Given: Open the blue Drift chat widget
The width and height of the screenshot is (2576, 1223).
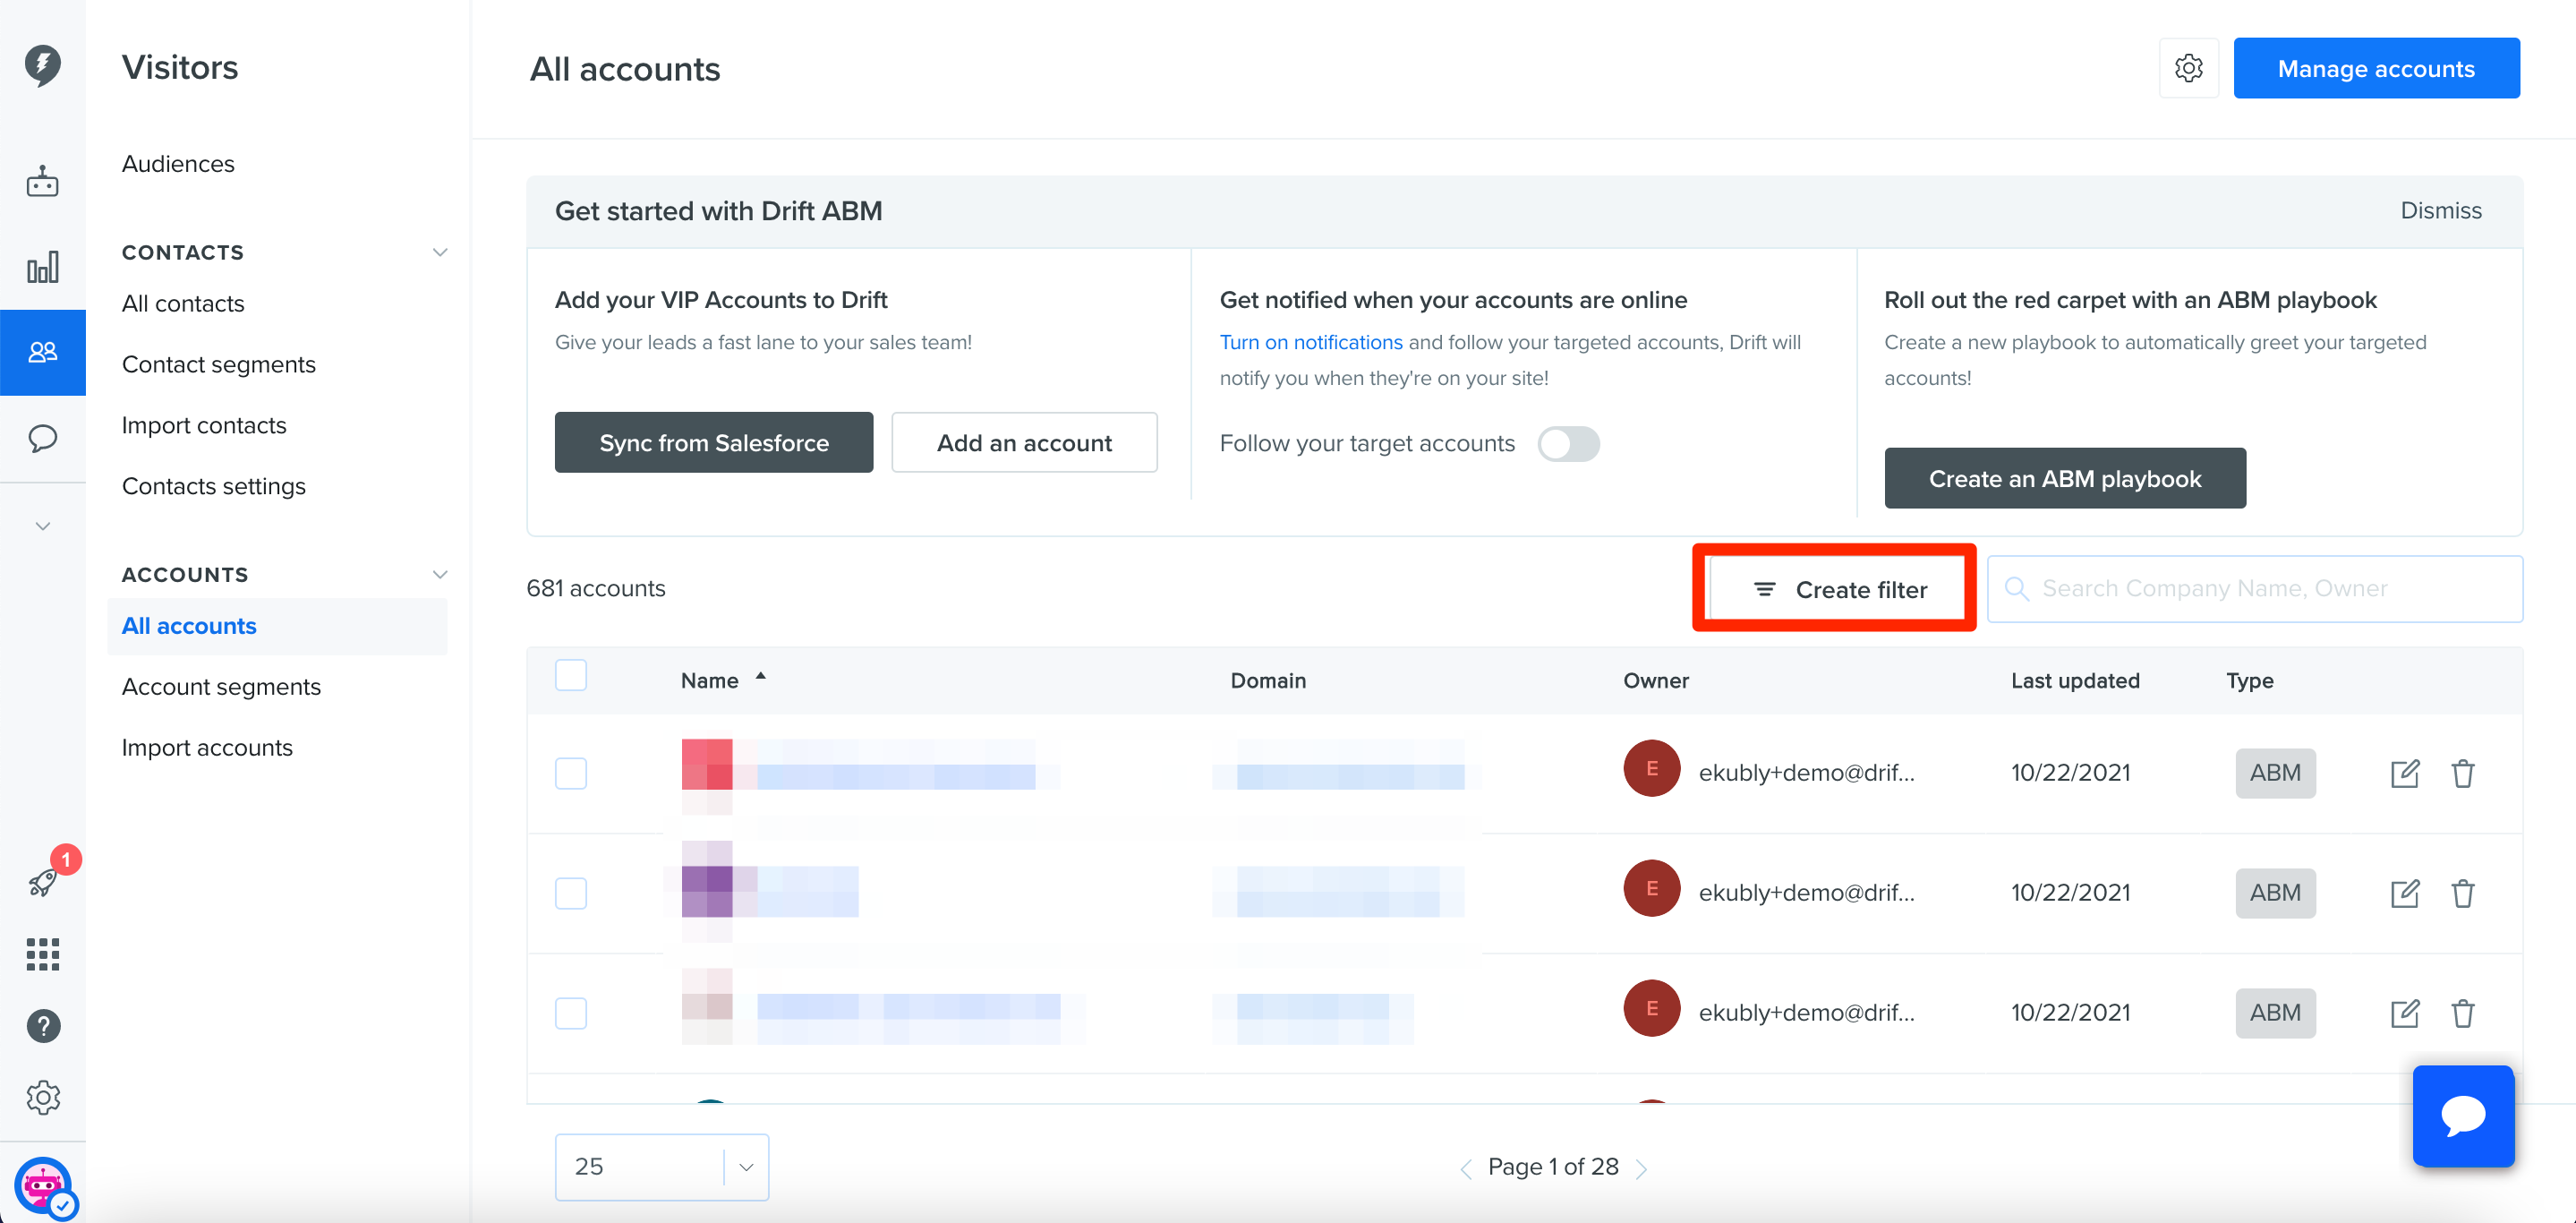Looking at the screenshot, I should (2463, 1116).
